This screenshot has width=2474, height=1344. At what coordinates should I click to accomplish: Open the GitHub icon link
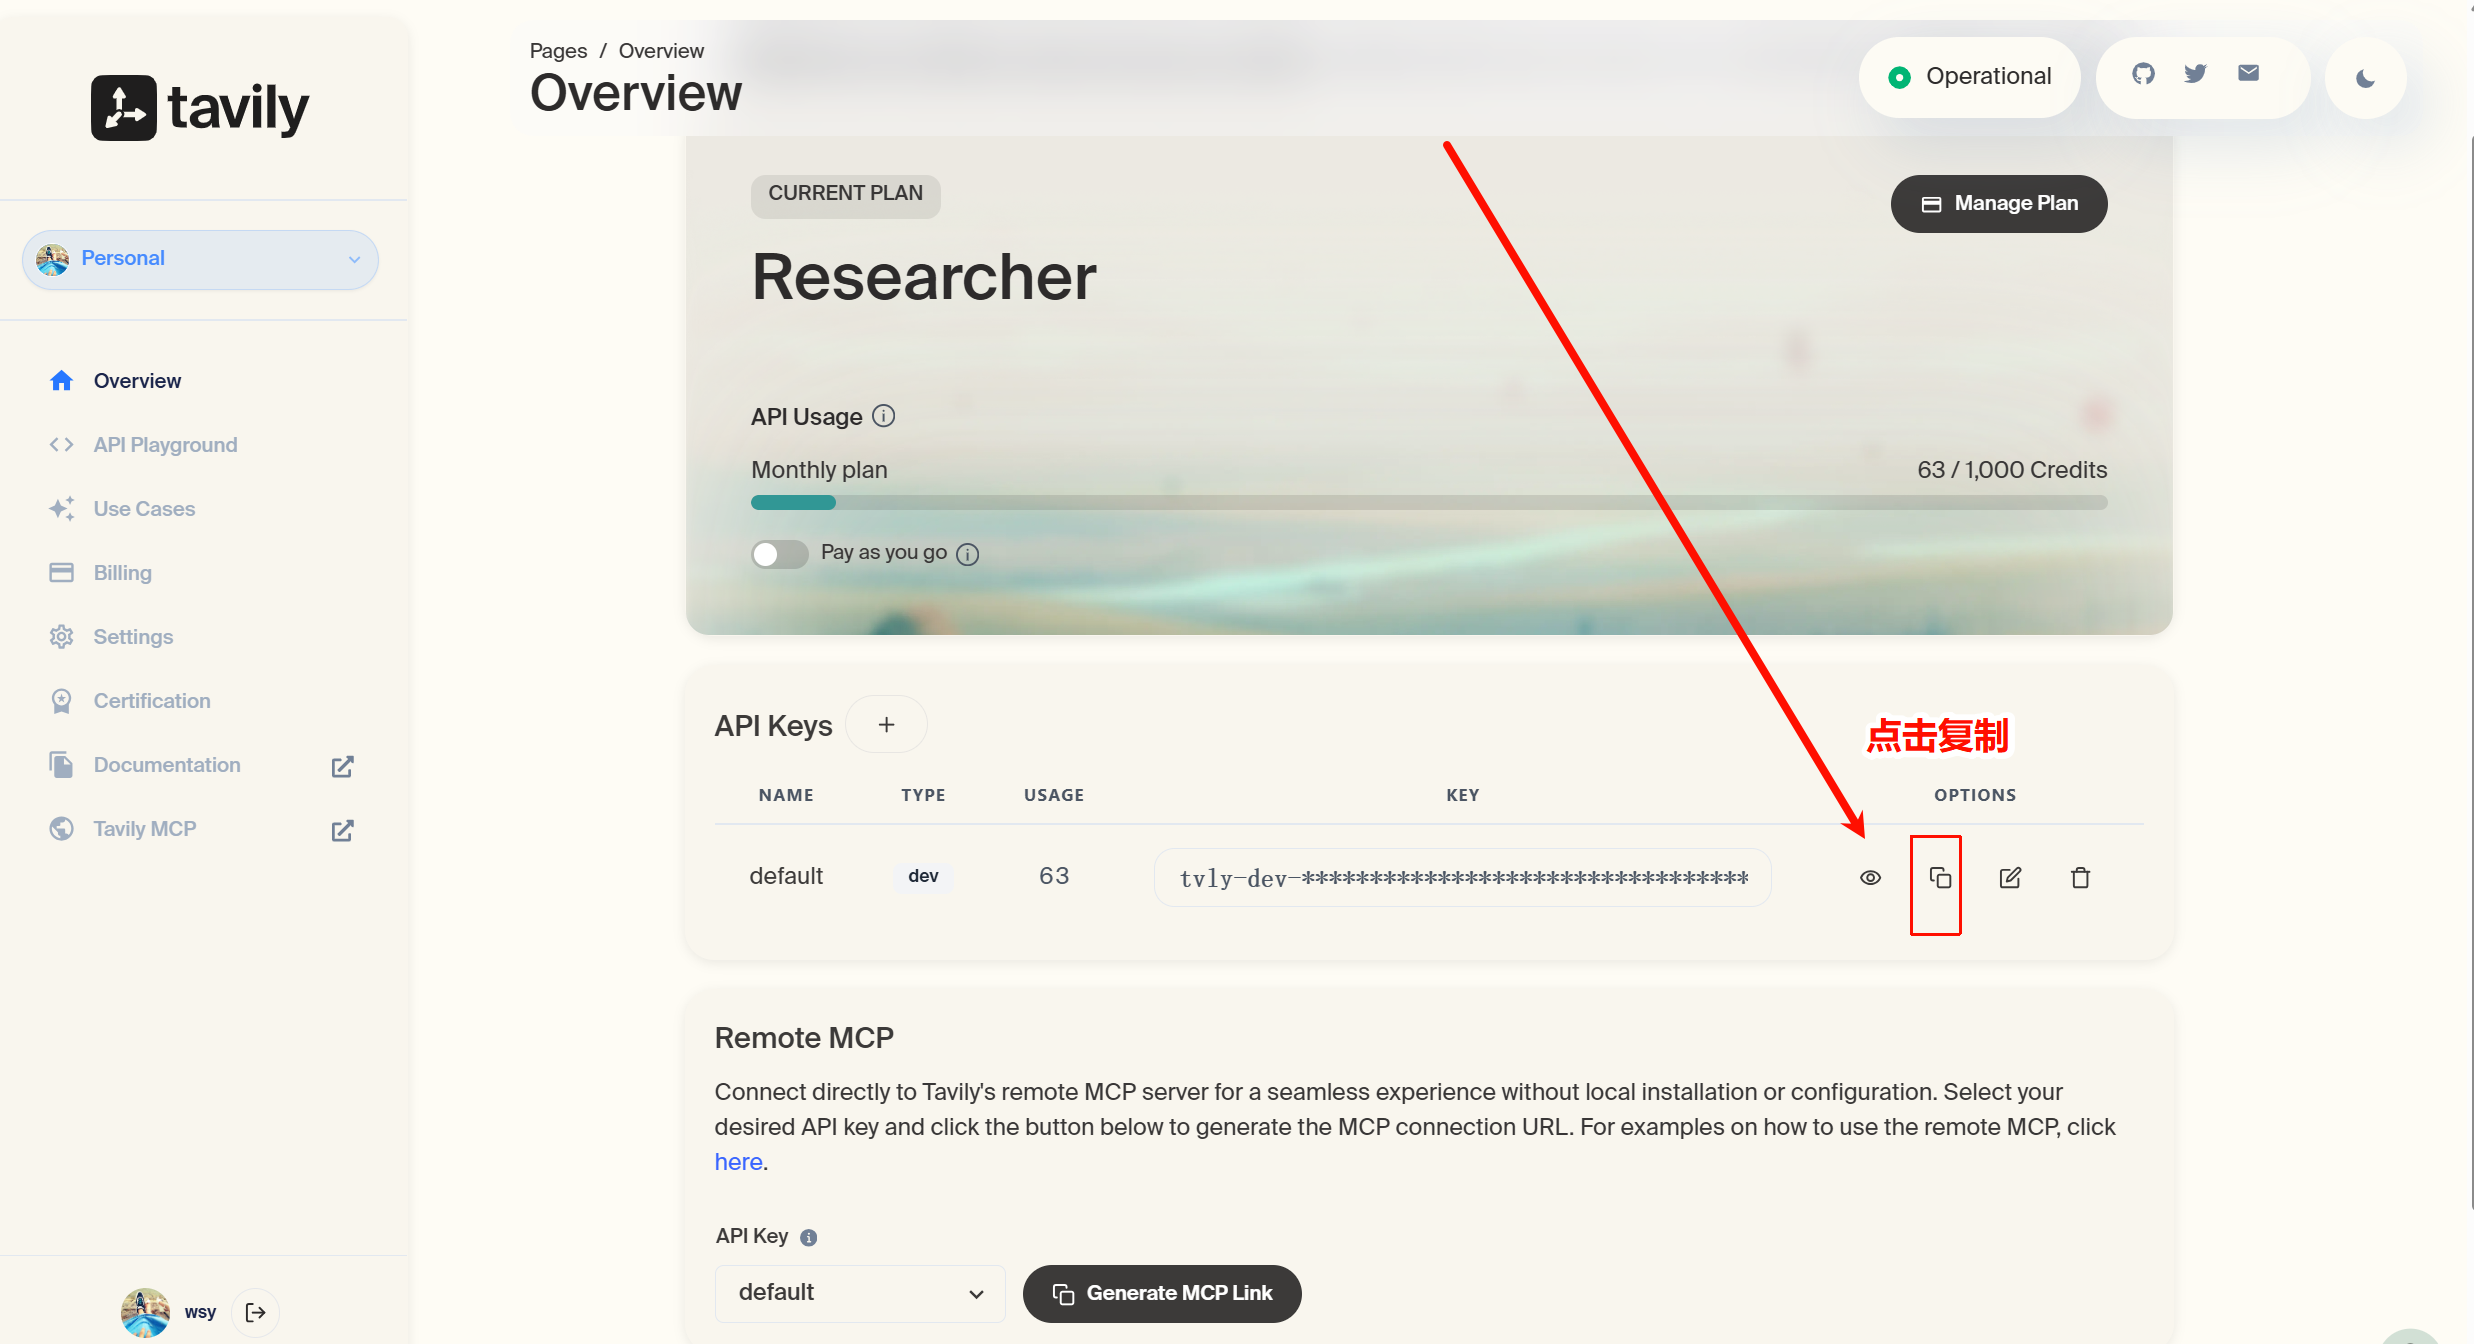(2143, 74)
